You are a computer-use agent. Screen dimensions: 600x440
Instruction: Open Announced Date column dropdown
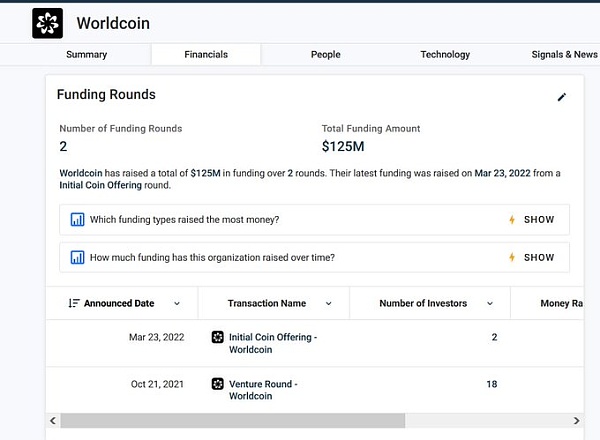tap(177, 303)
